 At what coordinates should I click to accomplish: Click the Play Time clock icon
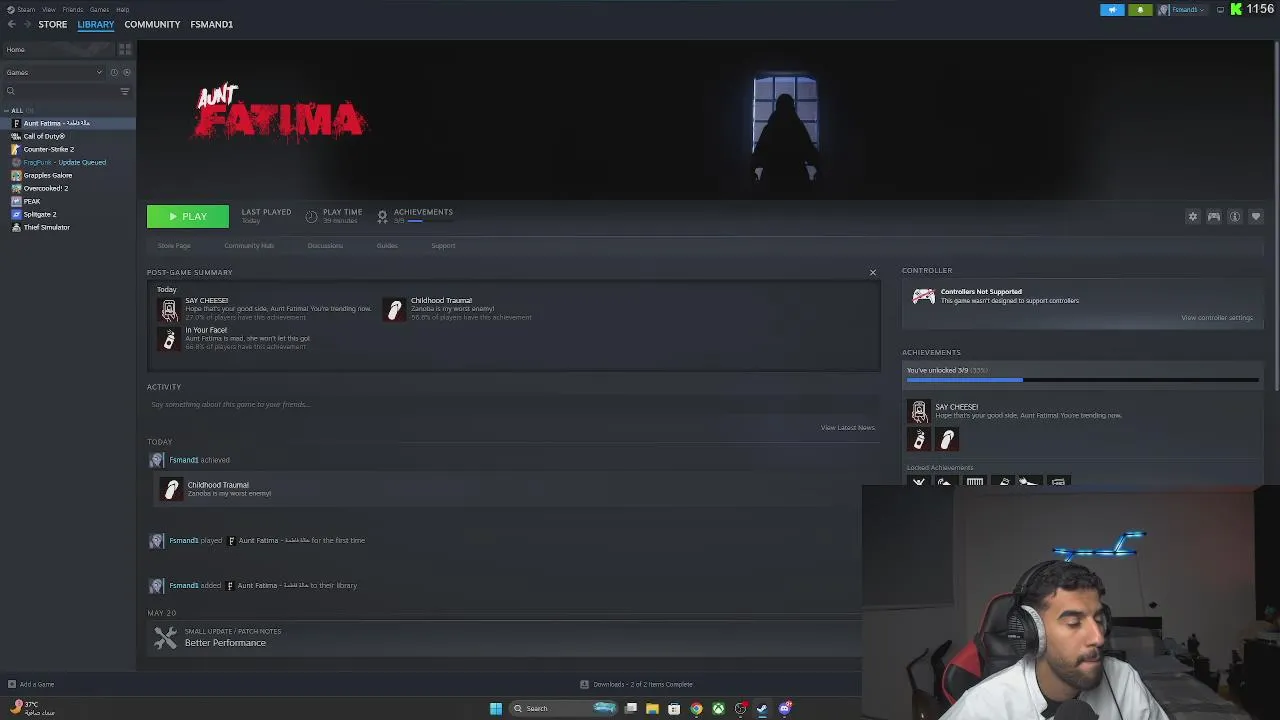click(x=311, y=216)
